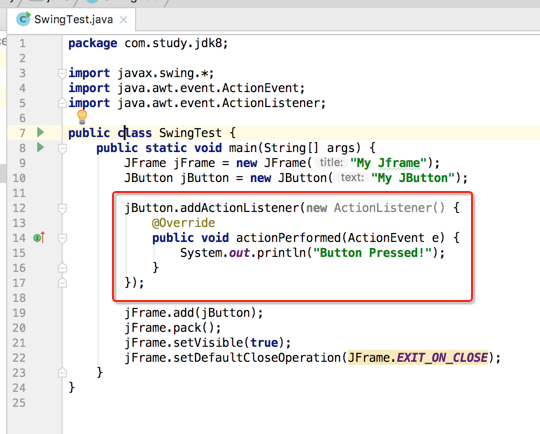The image size is (540, 434).
Task: Click the "My Jframe" string literal
Action: [x=388, y=163]
